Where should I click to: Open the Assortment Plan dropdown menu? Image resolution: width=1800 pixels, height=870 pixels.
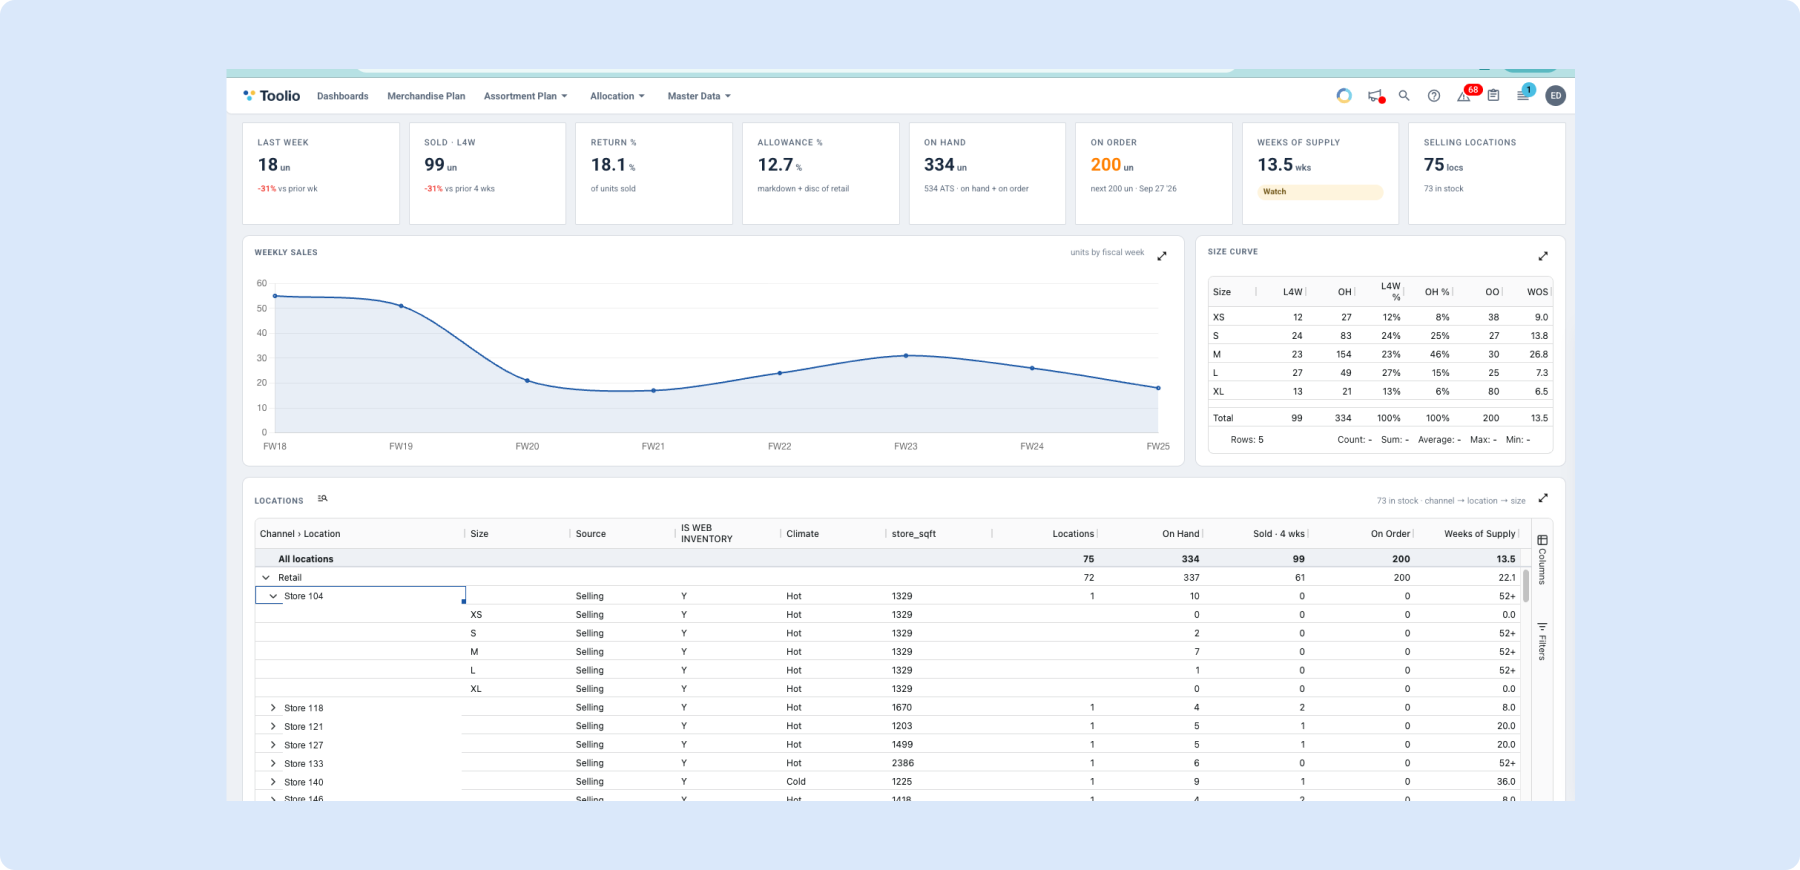pos(526,96)
